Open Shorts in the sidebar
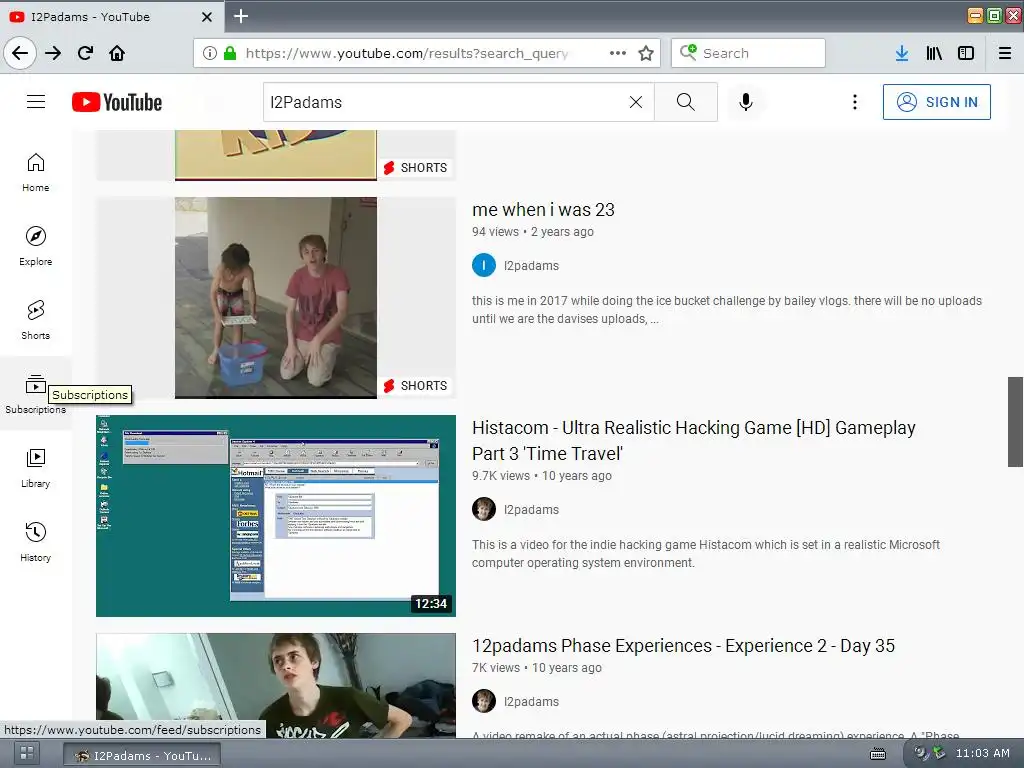Image resolution: width=1024 pixels, height=768 pixels. [35, 320]
